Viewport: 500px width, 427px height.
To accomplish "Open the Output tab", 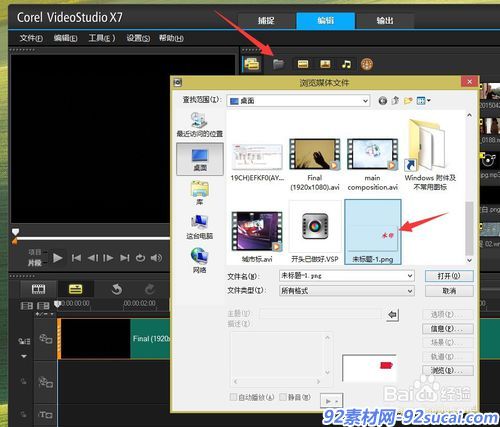I will click(385, 21).
